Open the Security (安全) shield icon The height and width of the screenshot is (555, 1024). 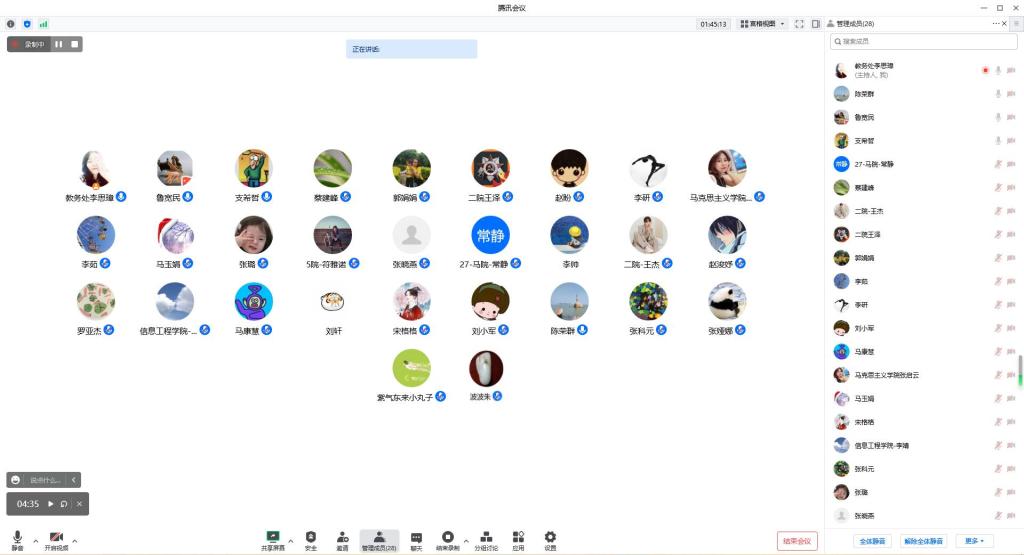pyautogui.click(x=310, y=537)
